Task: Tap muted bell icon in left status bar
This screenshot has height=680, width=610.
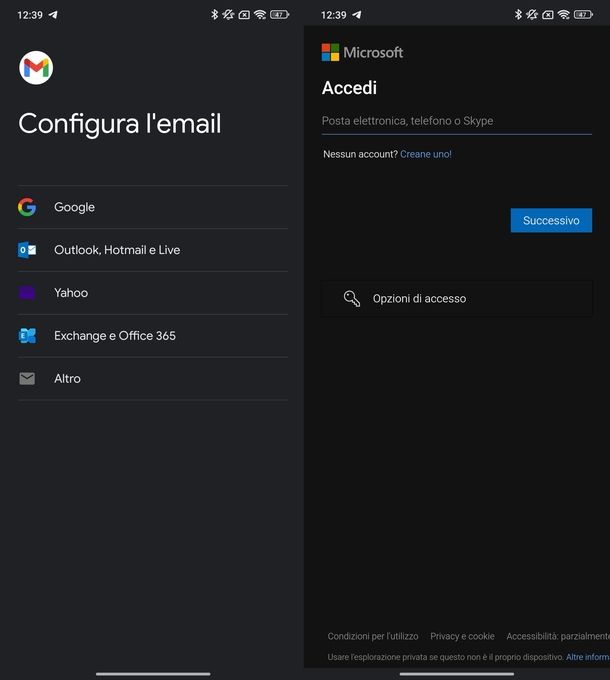Action: [228, 15]
